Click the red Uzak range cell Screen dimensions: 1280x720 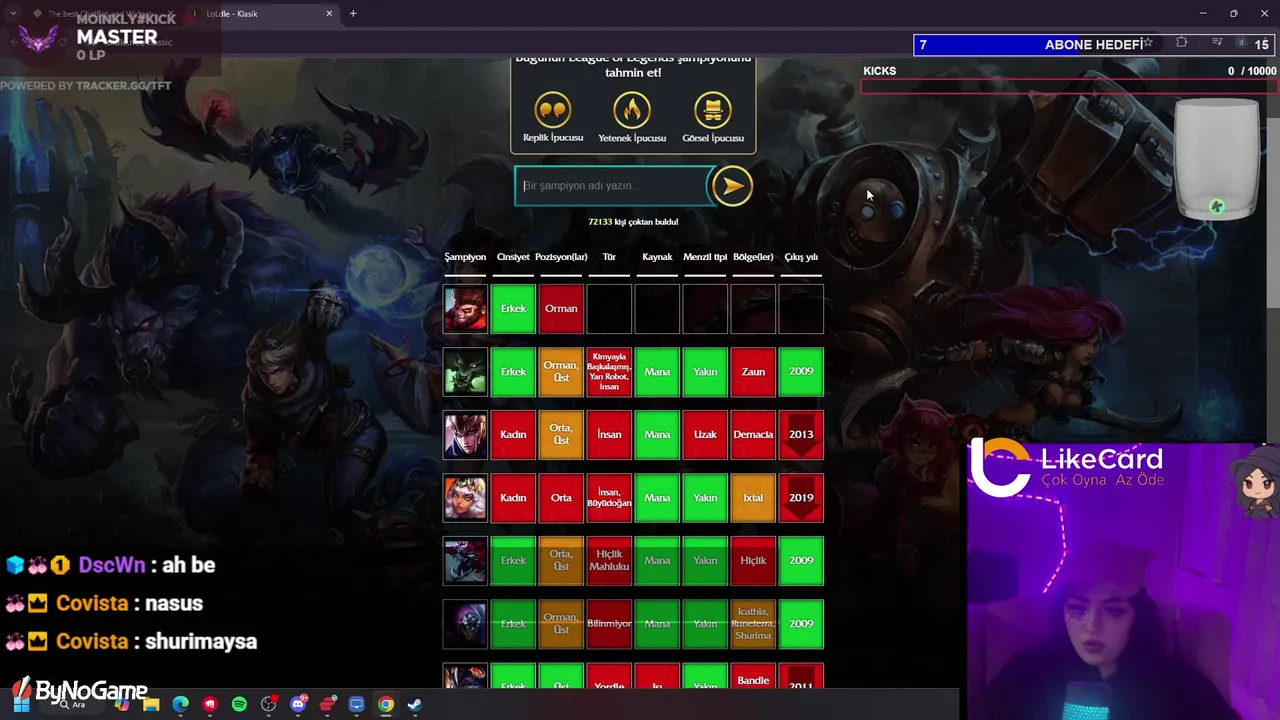pos(705,435)
